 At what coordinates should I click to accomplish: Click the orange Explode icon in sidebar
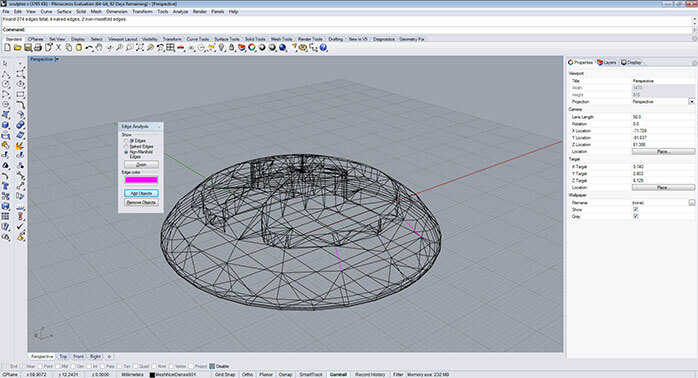(x=20, y=146)
